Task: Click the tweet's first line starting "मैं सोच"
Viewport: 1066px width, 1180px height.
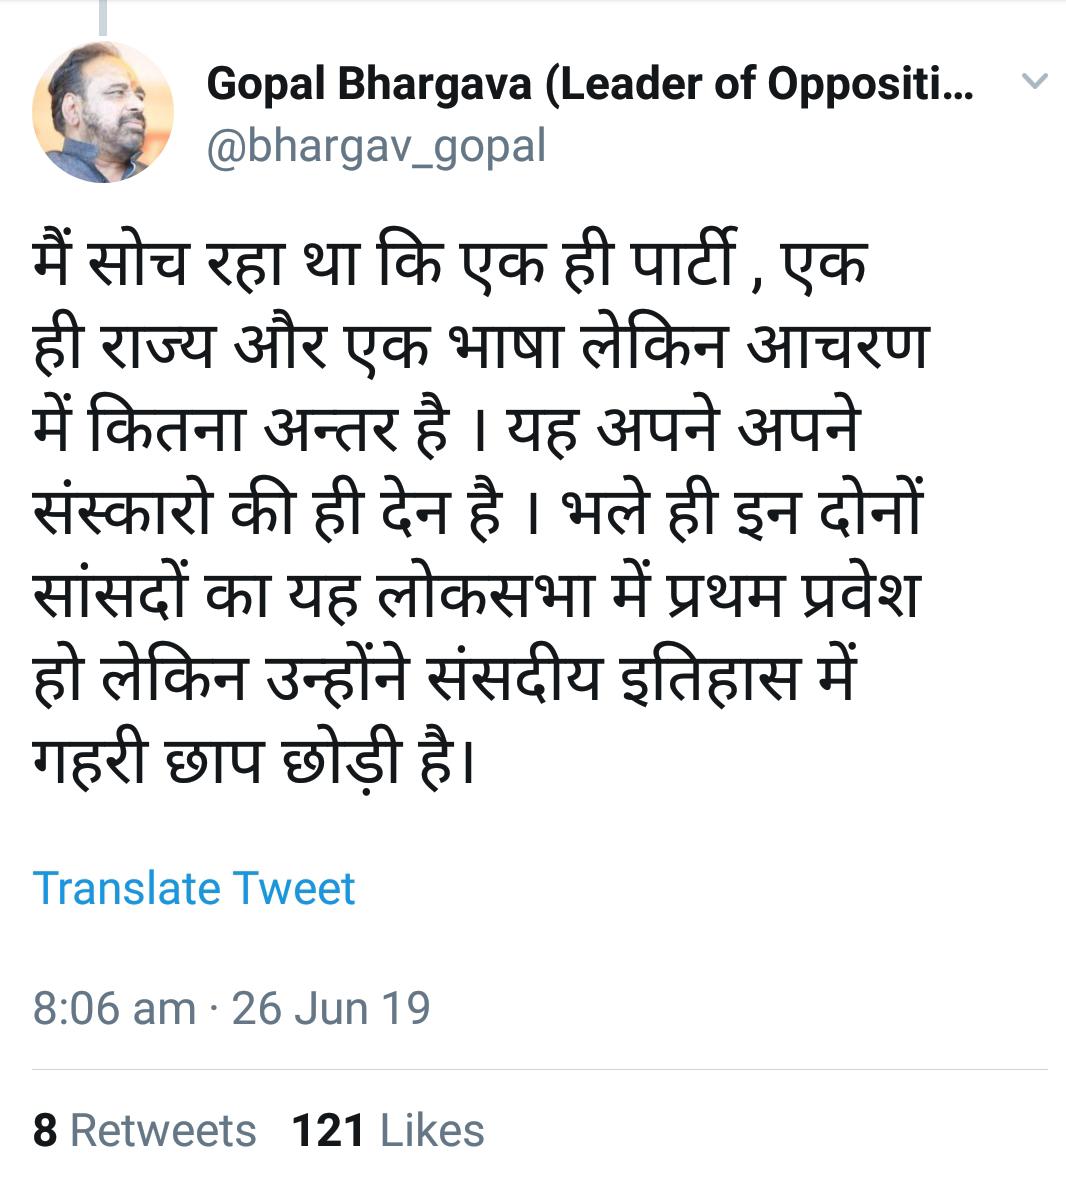Action: click(x=450, y=264)
